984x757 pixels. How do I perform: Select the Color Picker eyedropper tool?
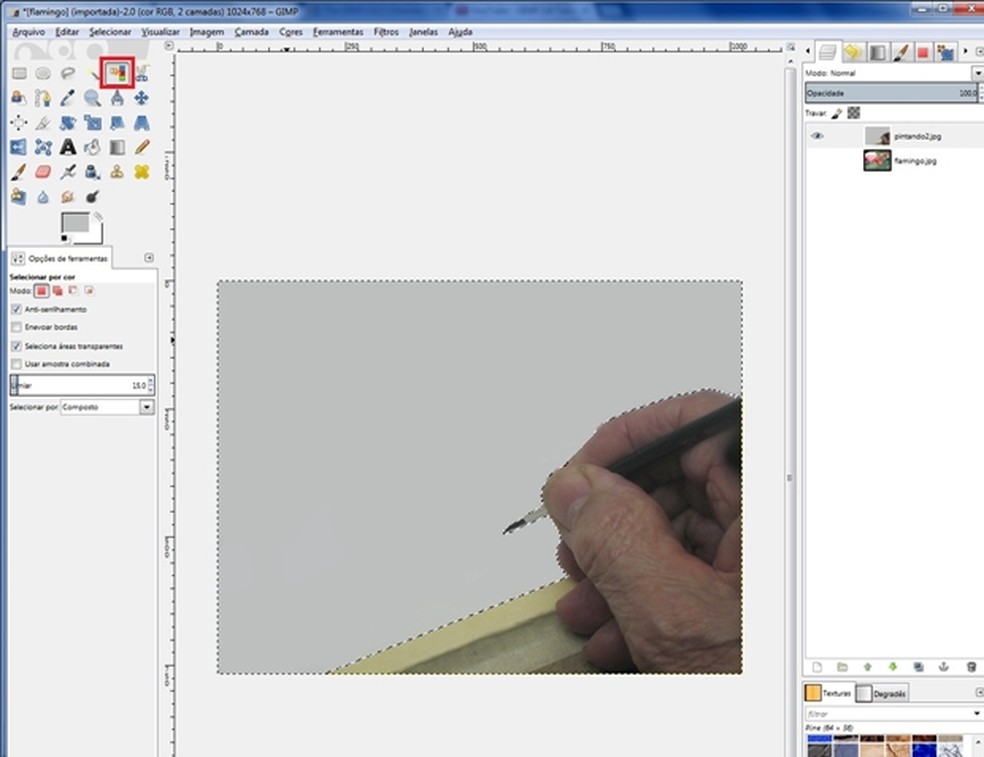[68, 98]
